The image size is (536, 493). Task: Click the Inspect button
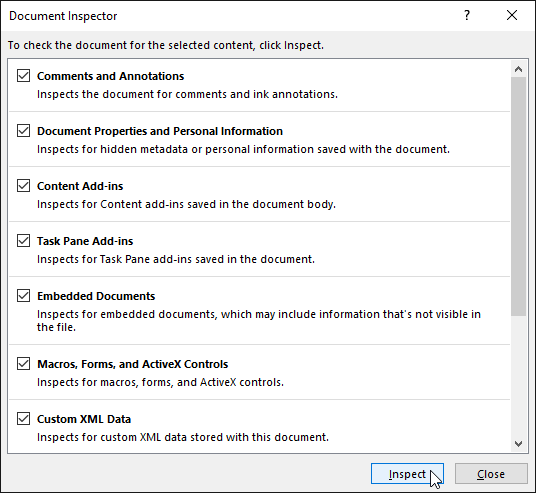[407, 474]
